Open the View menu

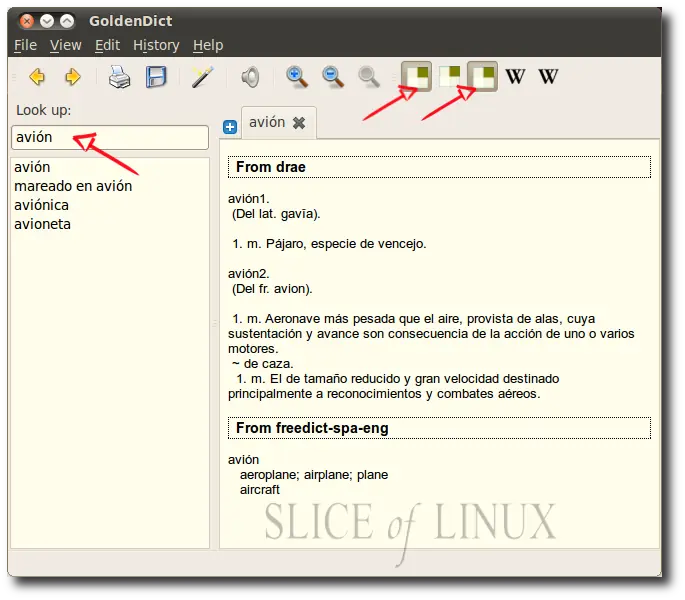point(66,45)
